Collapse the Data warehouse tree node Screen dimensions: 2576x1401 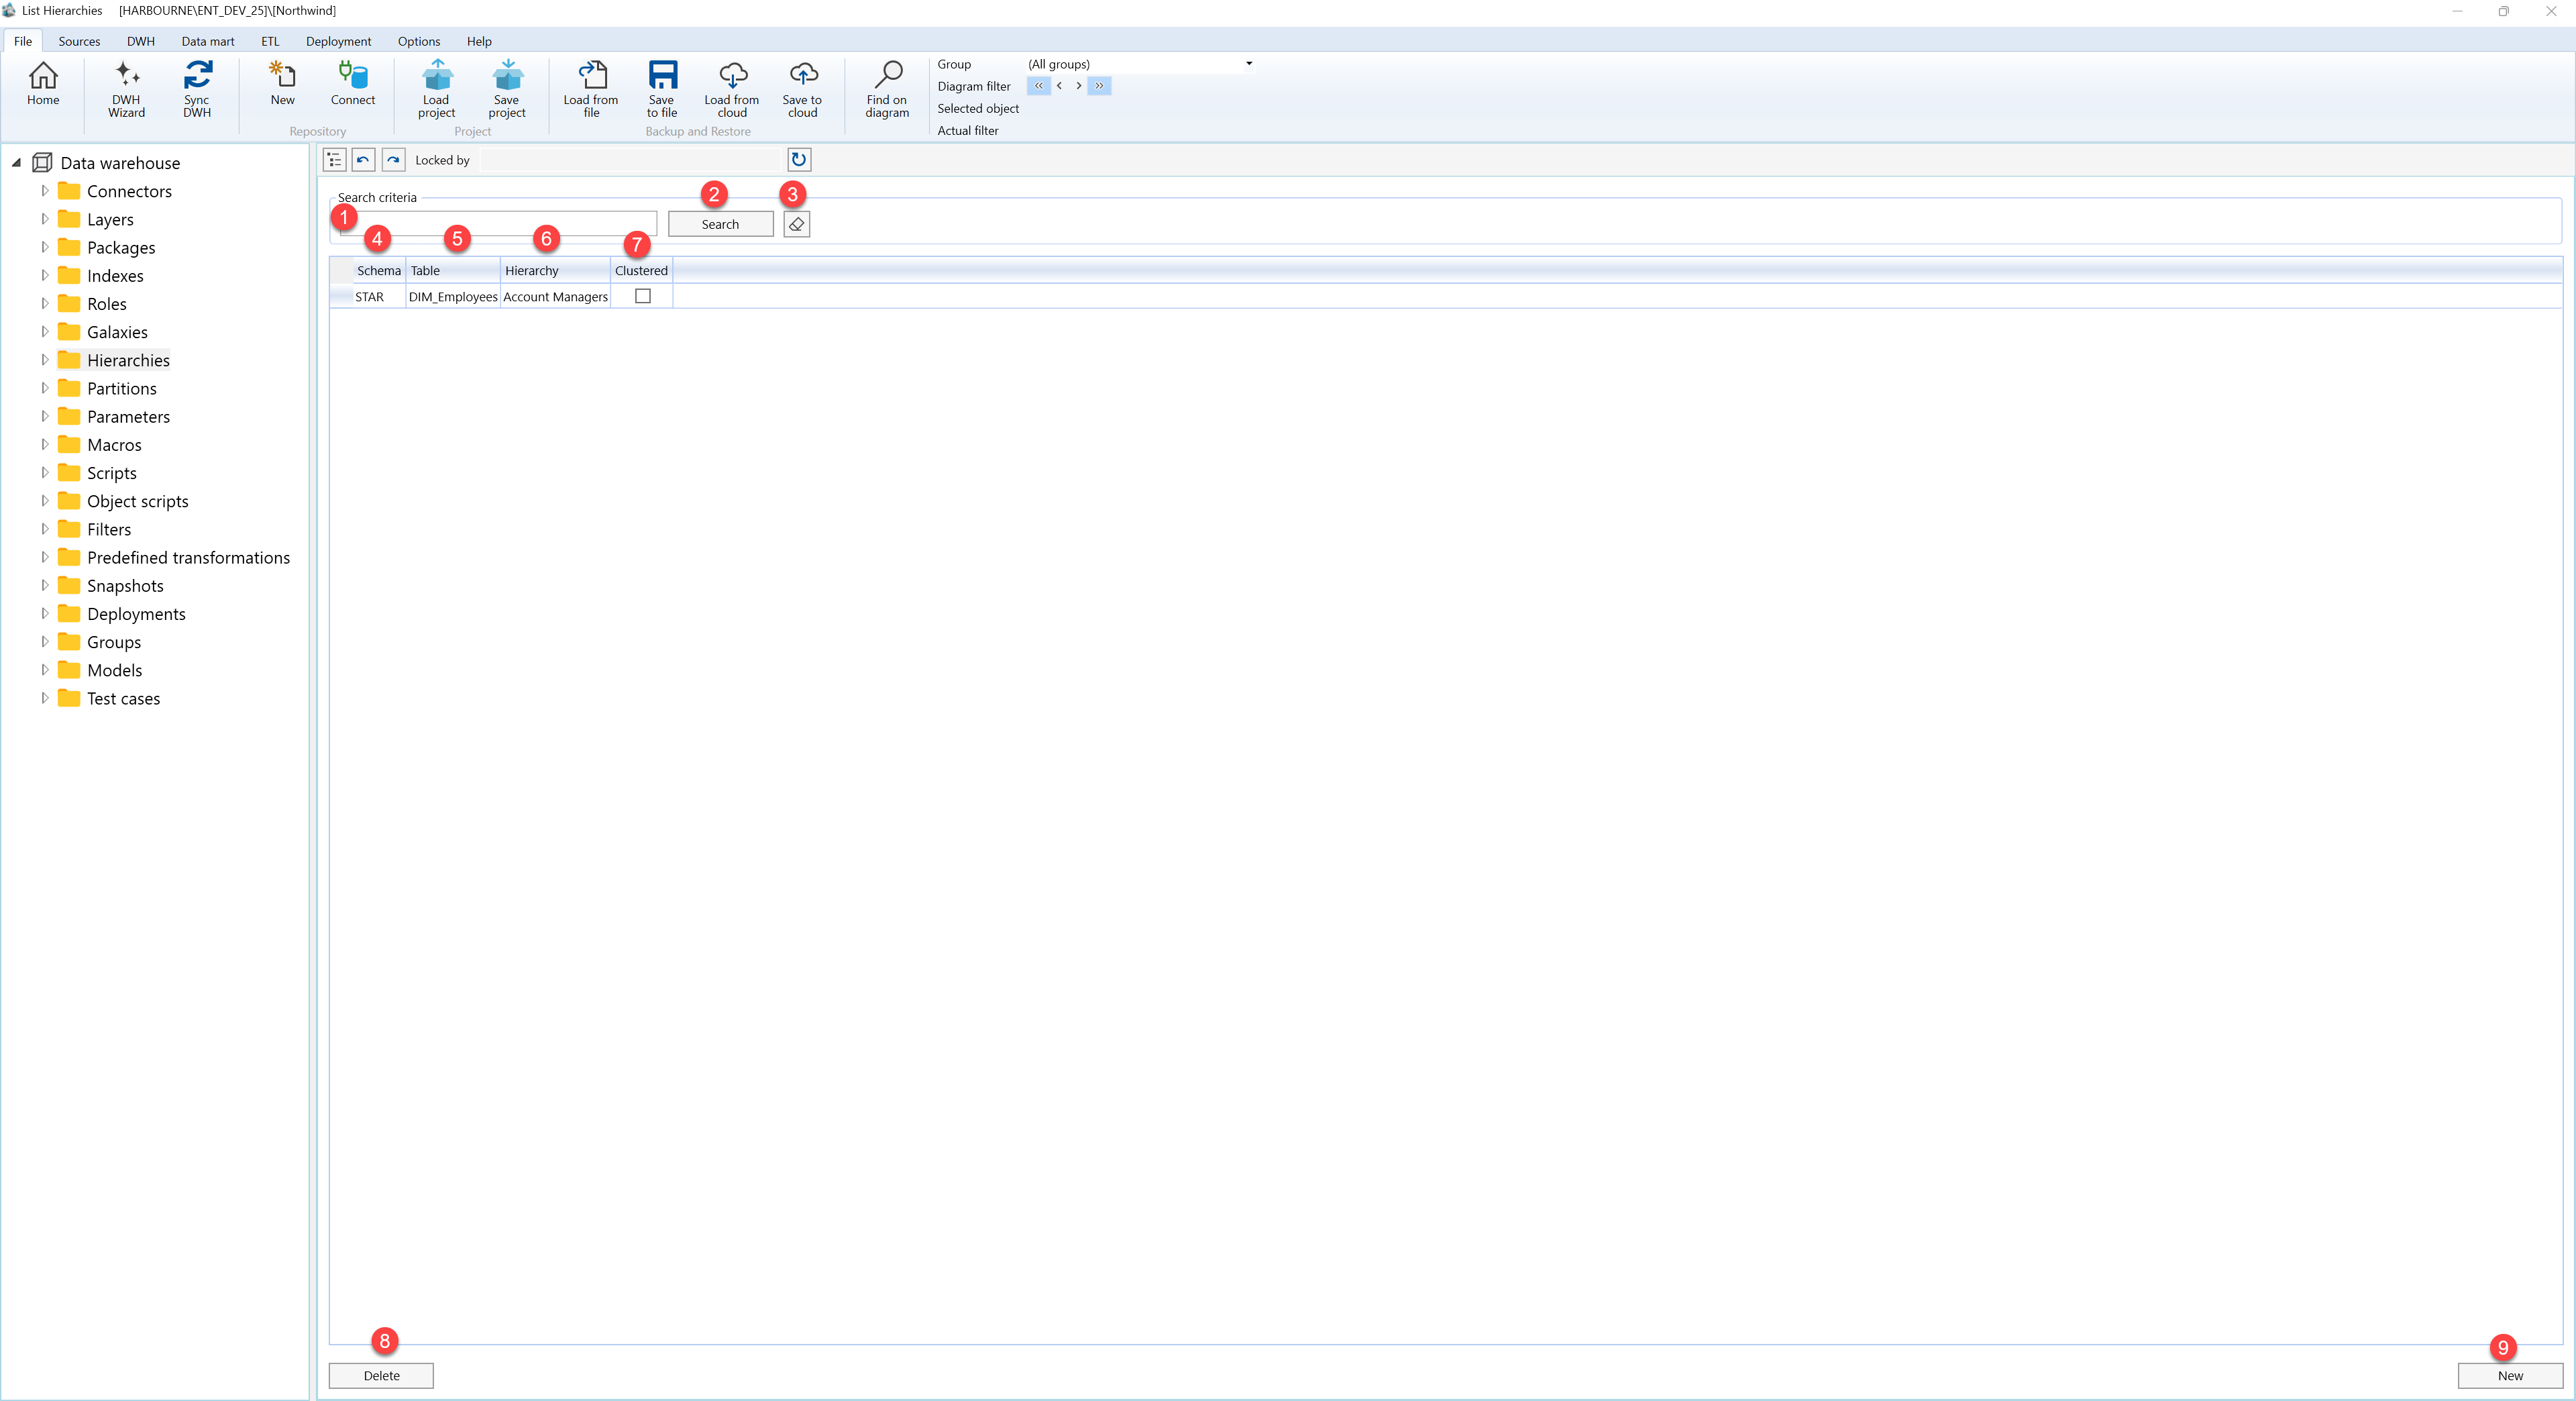(16, 162)
